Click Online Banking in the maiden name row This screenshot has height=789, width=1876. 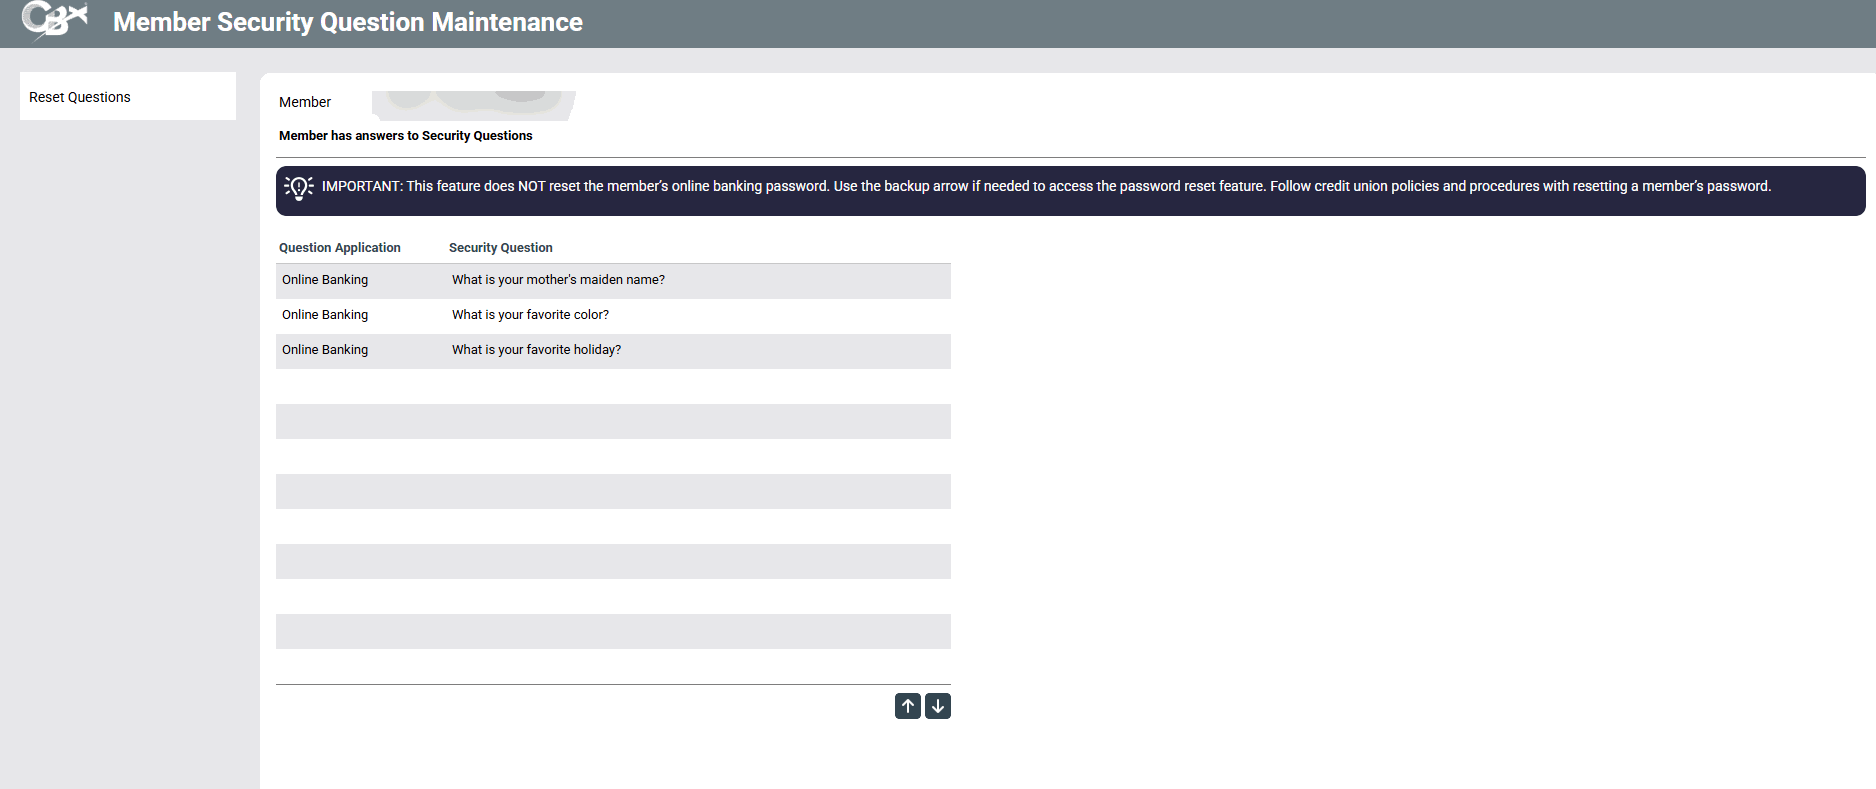325,280
